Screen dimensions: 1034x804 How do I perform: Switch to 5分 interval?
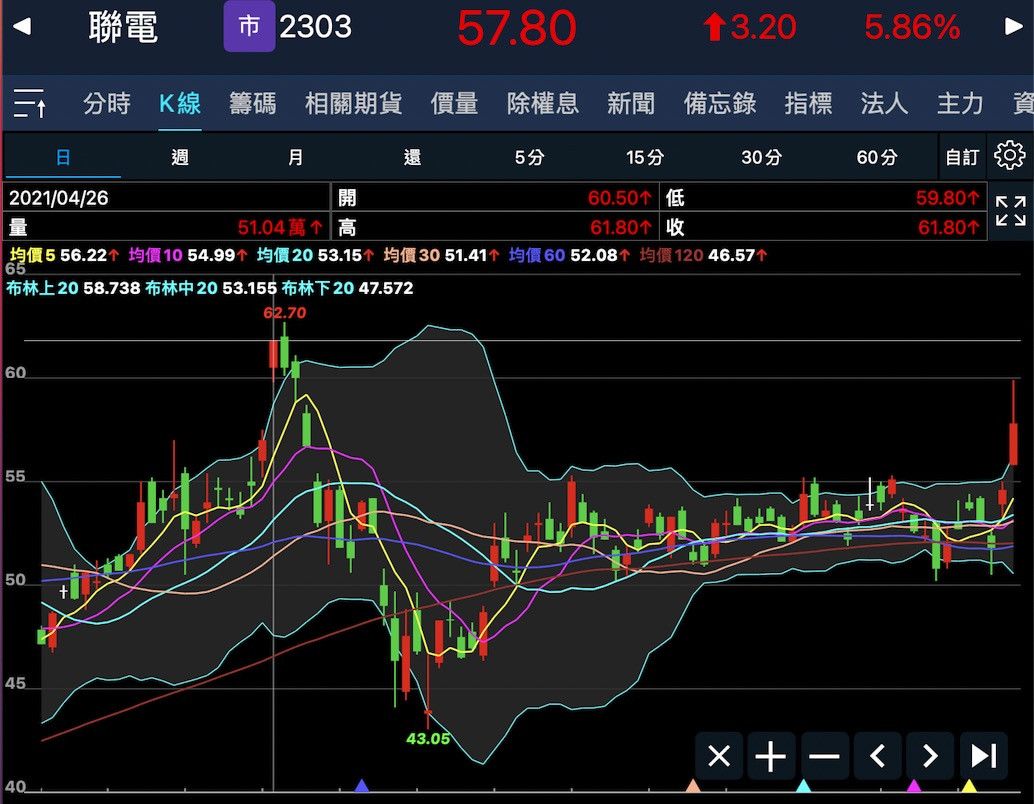(x=529, y=157)
